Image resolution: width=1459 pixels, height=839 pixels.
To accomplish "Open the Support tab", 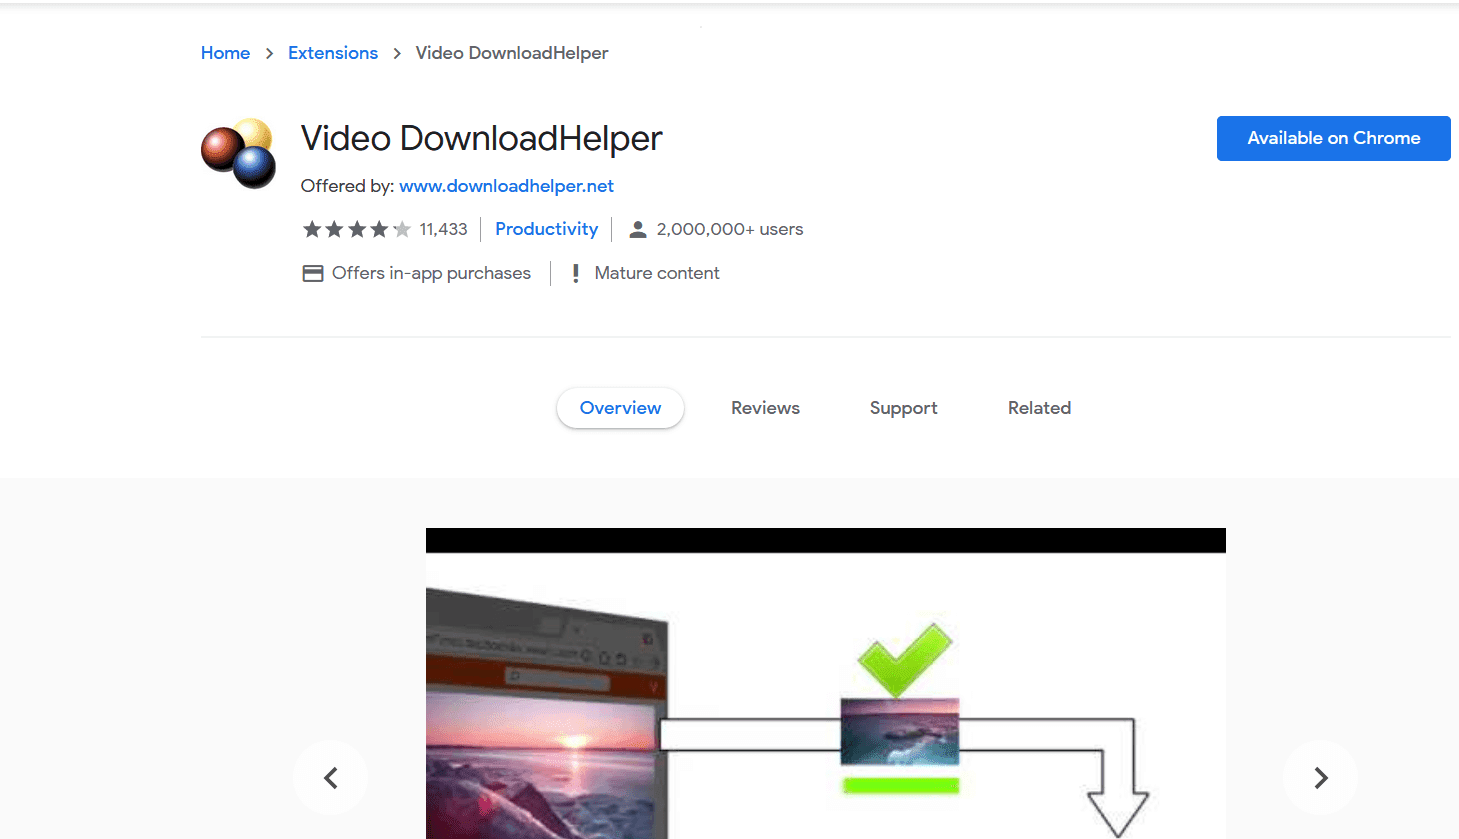I will [903, 408].
